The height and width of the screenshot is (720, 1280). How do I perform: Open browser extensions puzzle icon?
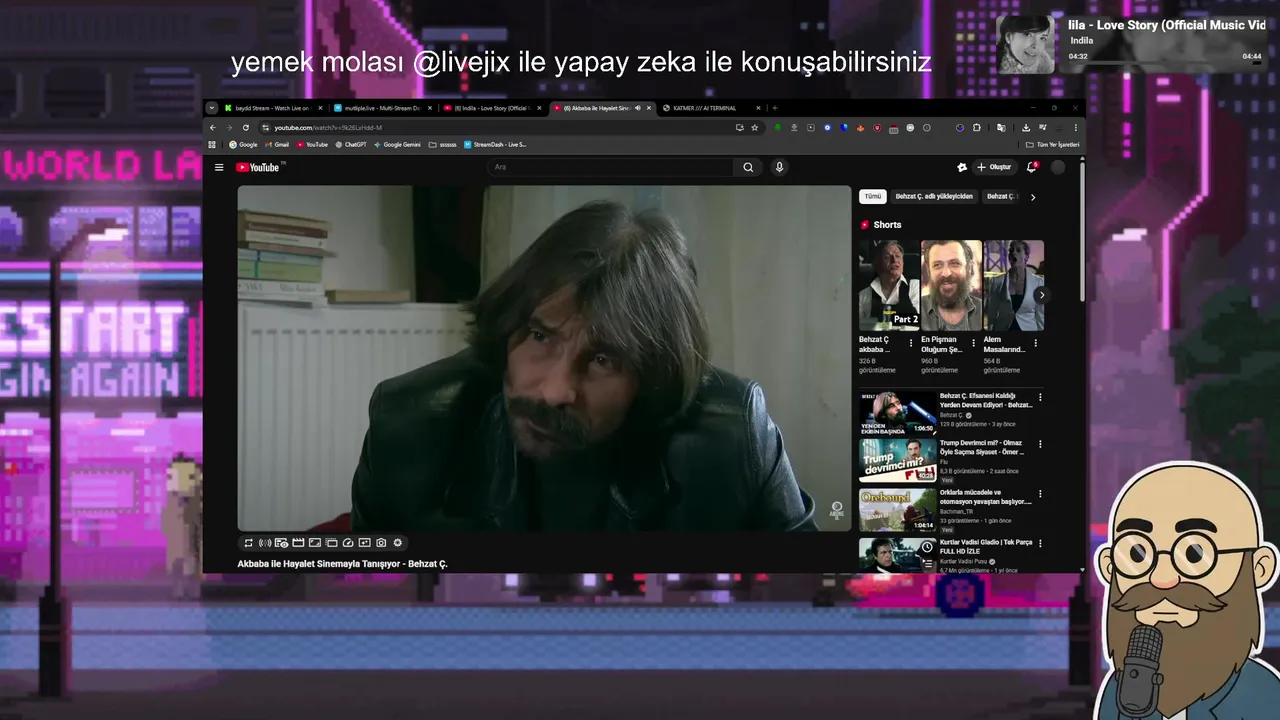pos(977,128)
